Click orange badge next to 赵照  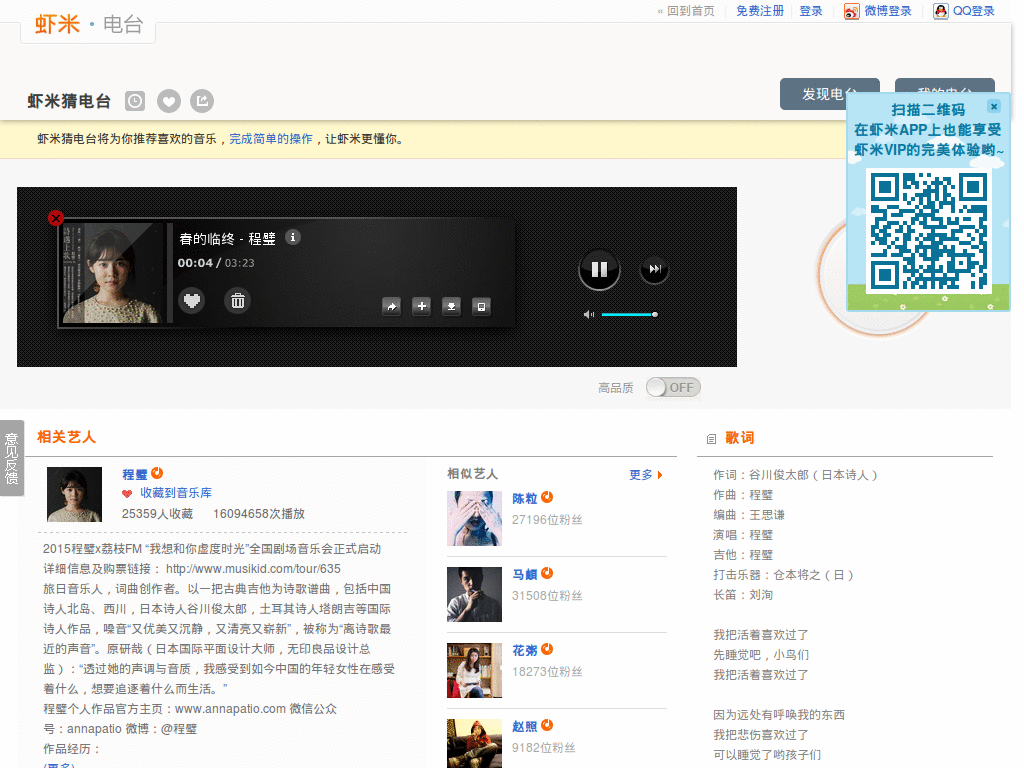pyautogui.click(x=547, y=725)
